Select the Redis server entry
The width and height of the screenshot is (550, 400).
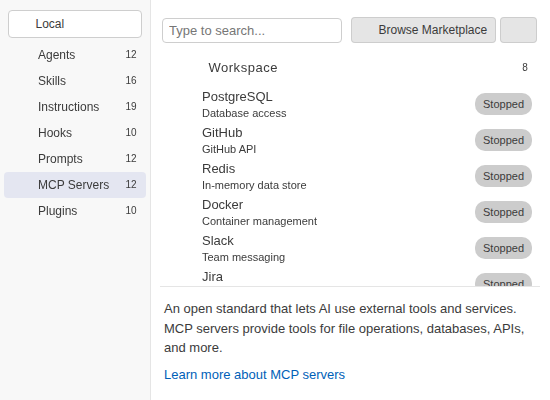point(350,176)
